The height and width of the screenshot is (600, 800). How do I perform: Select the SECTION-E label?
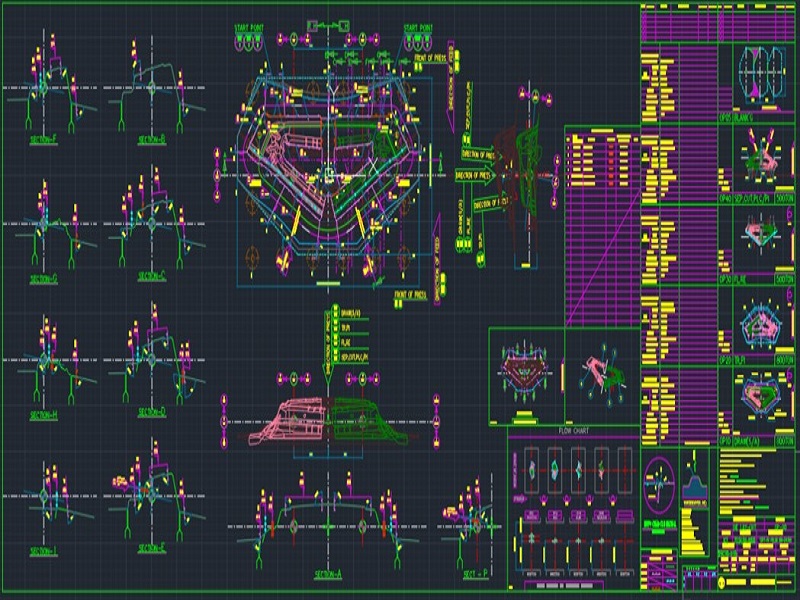click(151, 548)
